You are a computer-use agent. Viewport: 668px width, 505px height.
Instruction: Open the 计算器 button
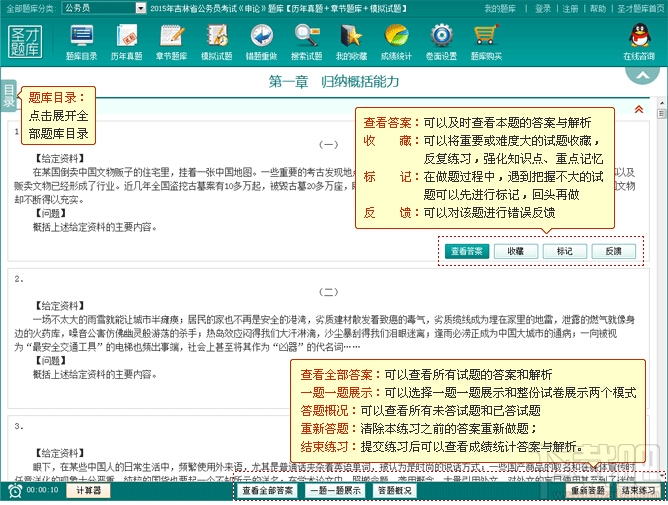(88, 491)
